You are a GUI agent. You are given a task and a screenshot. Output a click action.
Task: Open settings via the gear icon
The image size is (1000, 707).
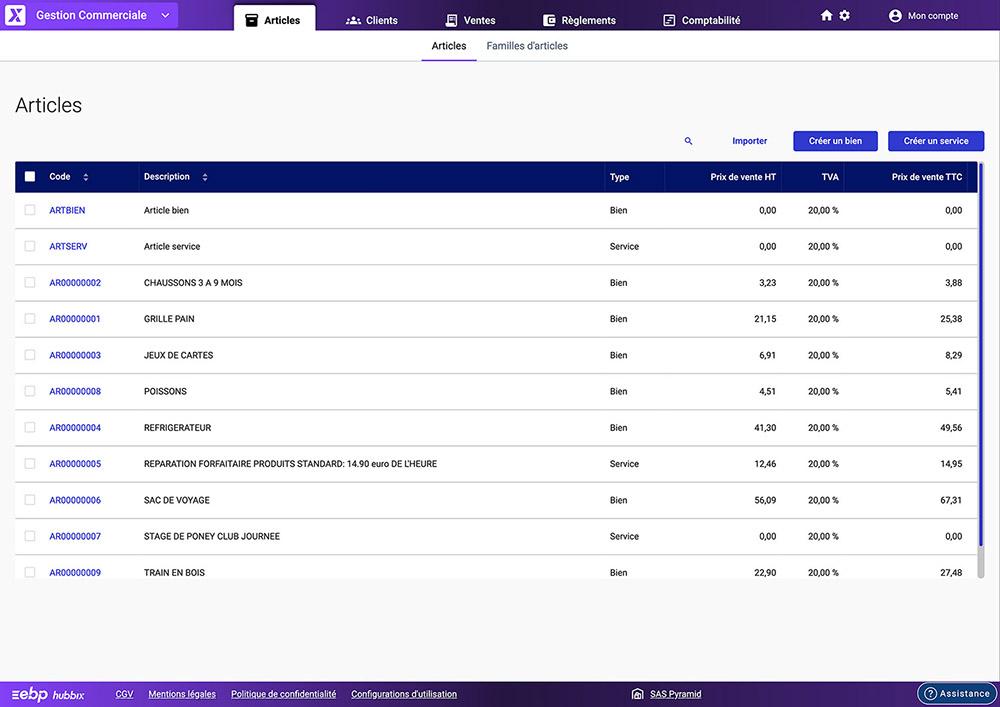pyautogui.click(x=846, y=15)
